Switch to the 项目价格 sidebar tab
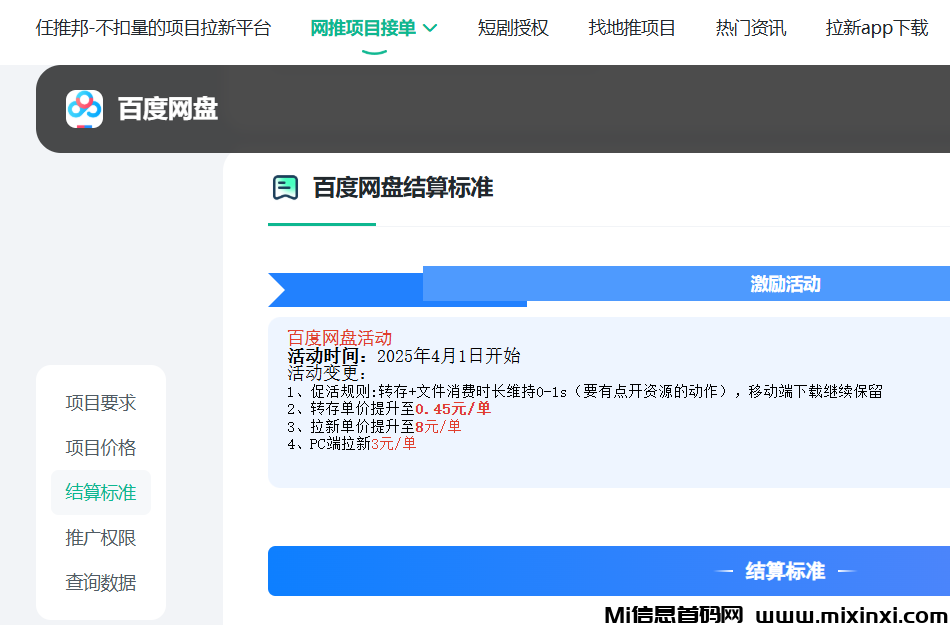This screenshot has height=625, width=950. coord(101,448)
